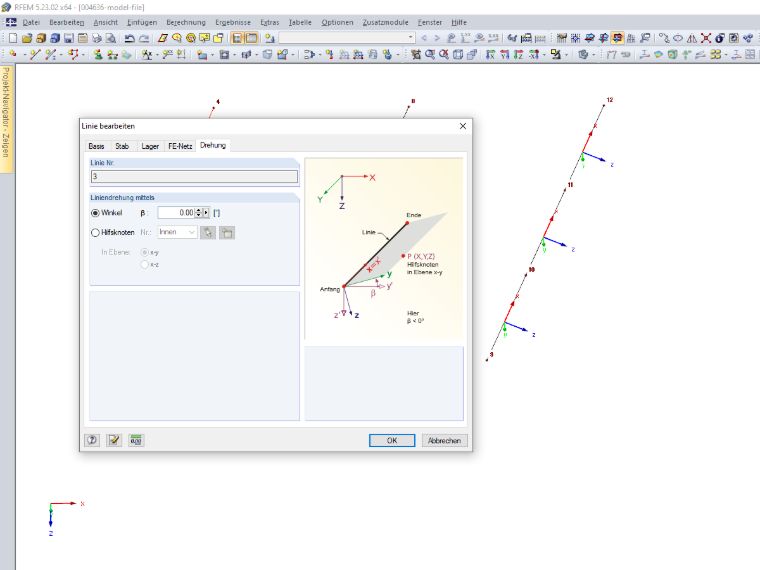The height and width of the screenshot is (570, 760).
Task: Insert nodal support icon
Action: [98, 54]
